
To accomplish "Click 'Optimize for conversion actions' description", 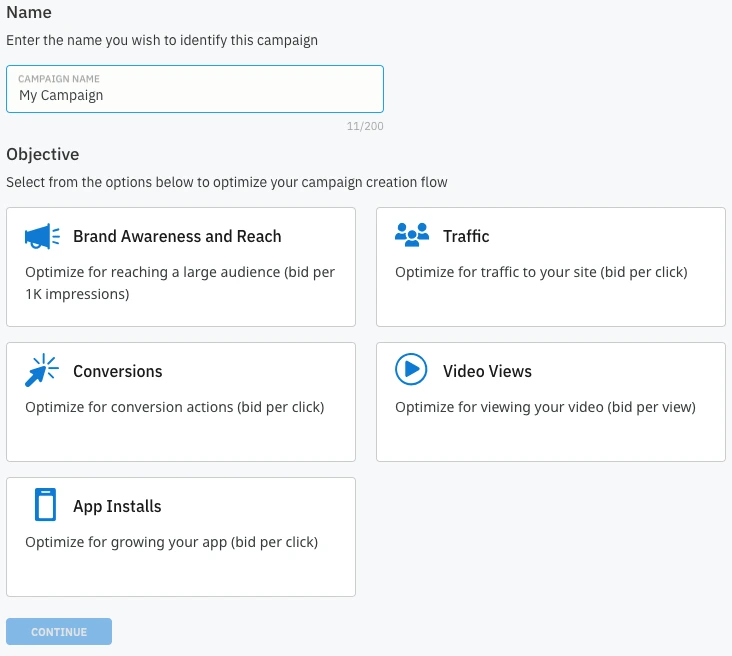I will 174,407.
